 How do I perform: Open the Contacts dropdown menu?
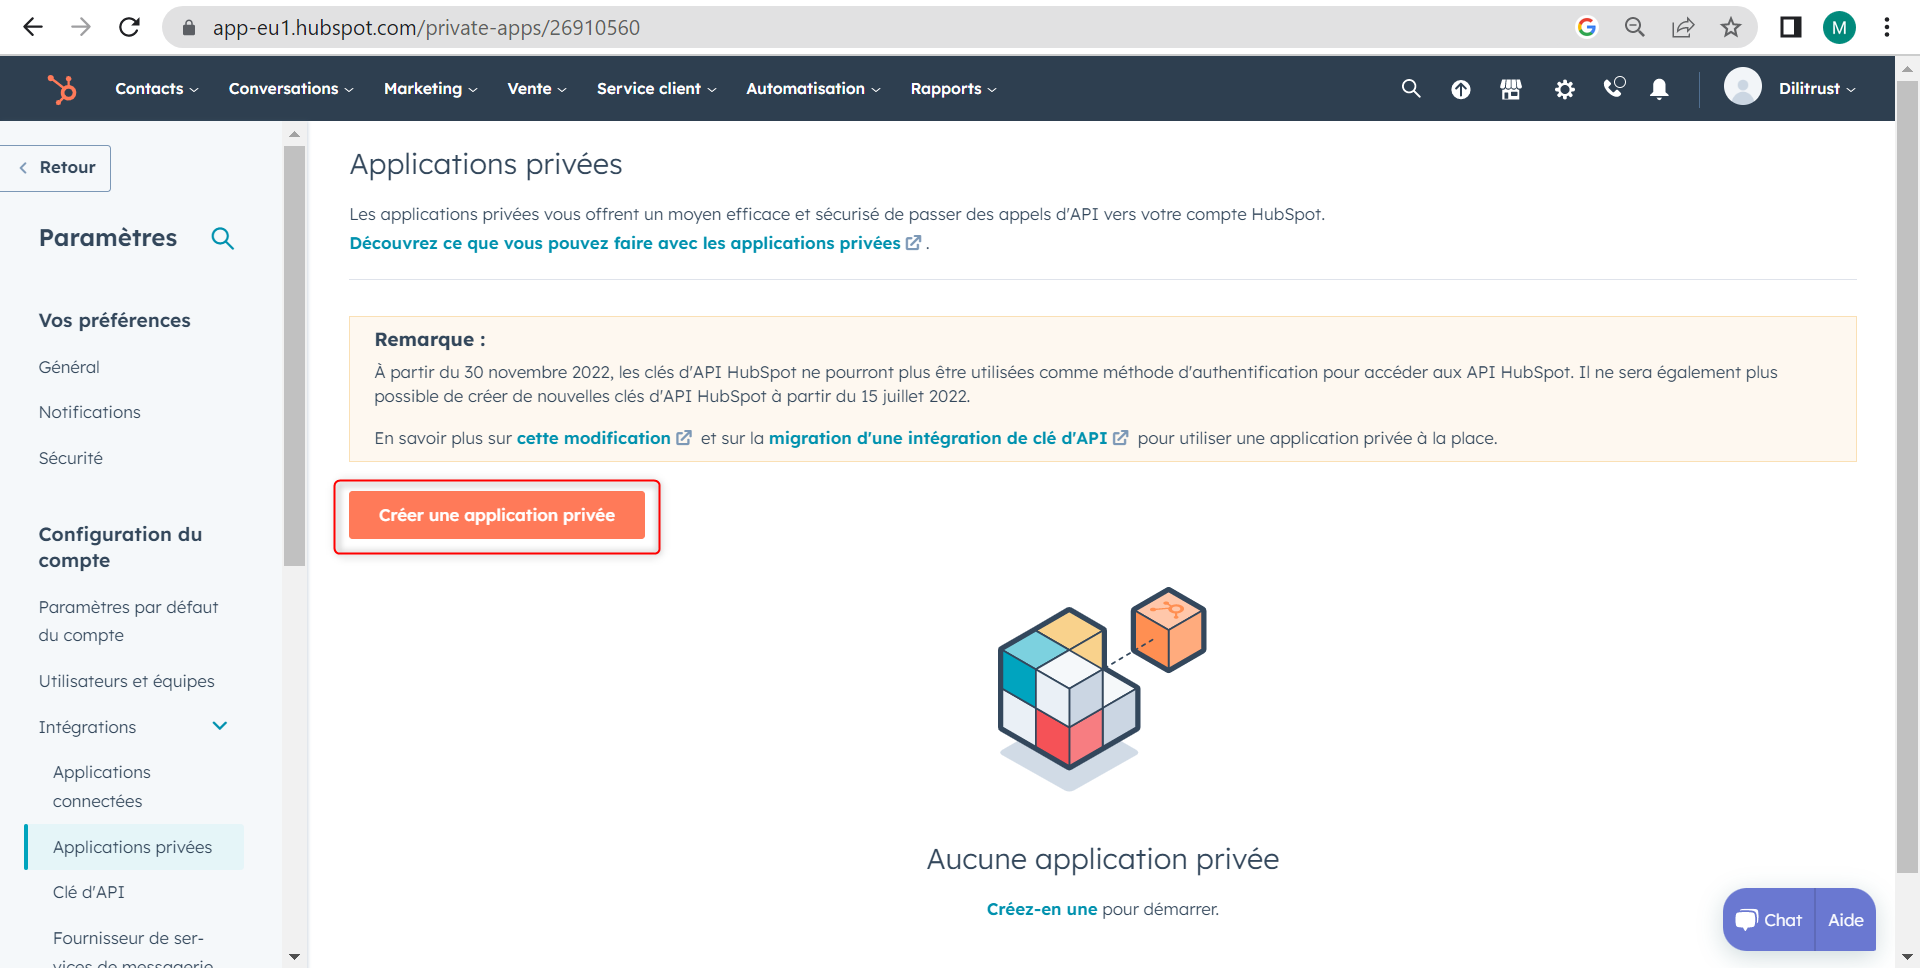coord(157,89)
